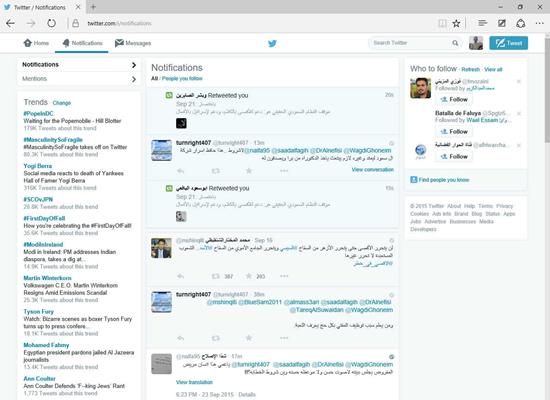Open more options on turnright407 13m tweet
550x400 pixels.
coord(284,171)
